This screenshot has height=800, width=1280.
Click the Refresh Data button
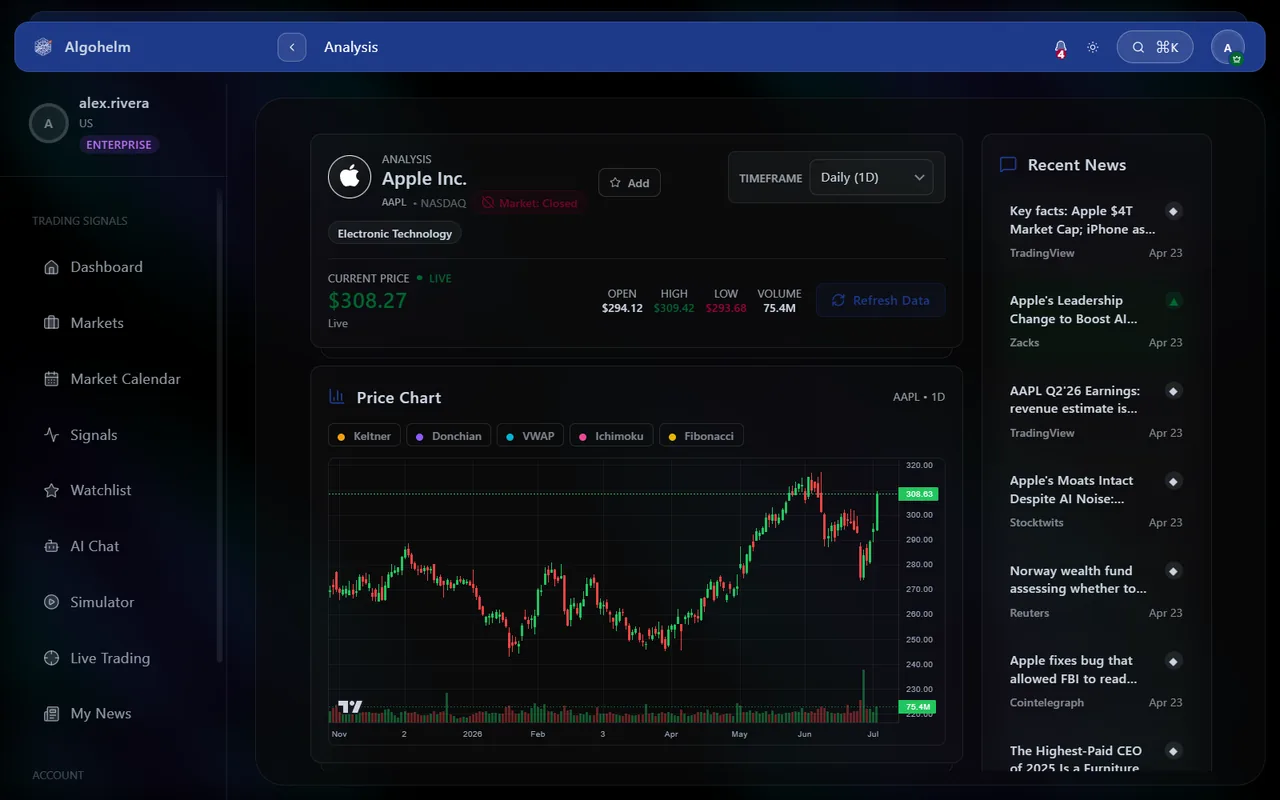pos(881,300)
